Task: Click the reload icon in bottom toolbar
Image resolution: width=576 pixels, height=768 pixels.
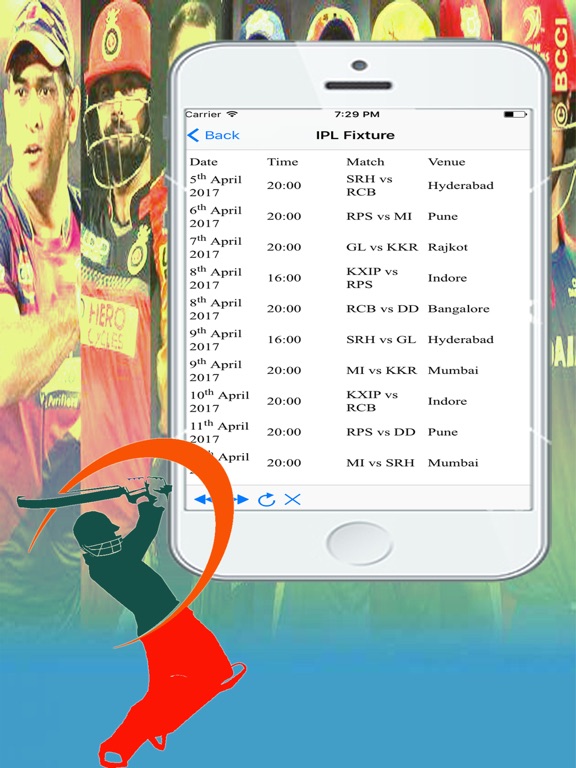Action: pos(266,500)
